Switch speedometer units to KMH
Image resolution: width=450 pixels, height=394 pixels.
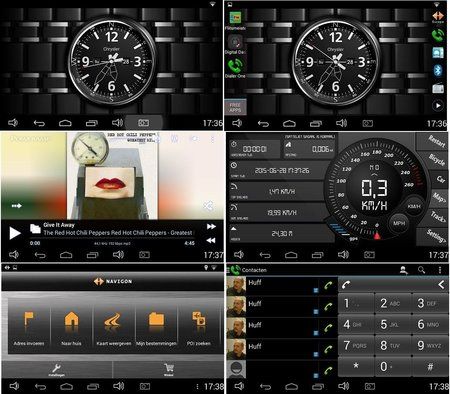414,206
